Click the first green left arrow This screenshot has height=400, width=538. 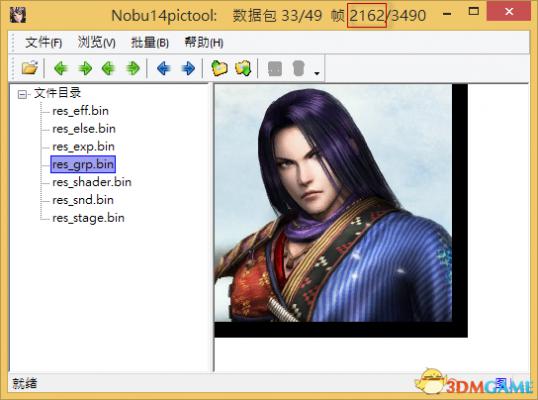(60, 68)
